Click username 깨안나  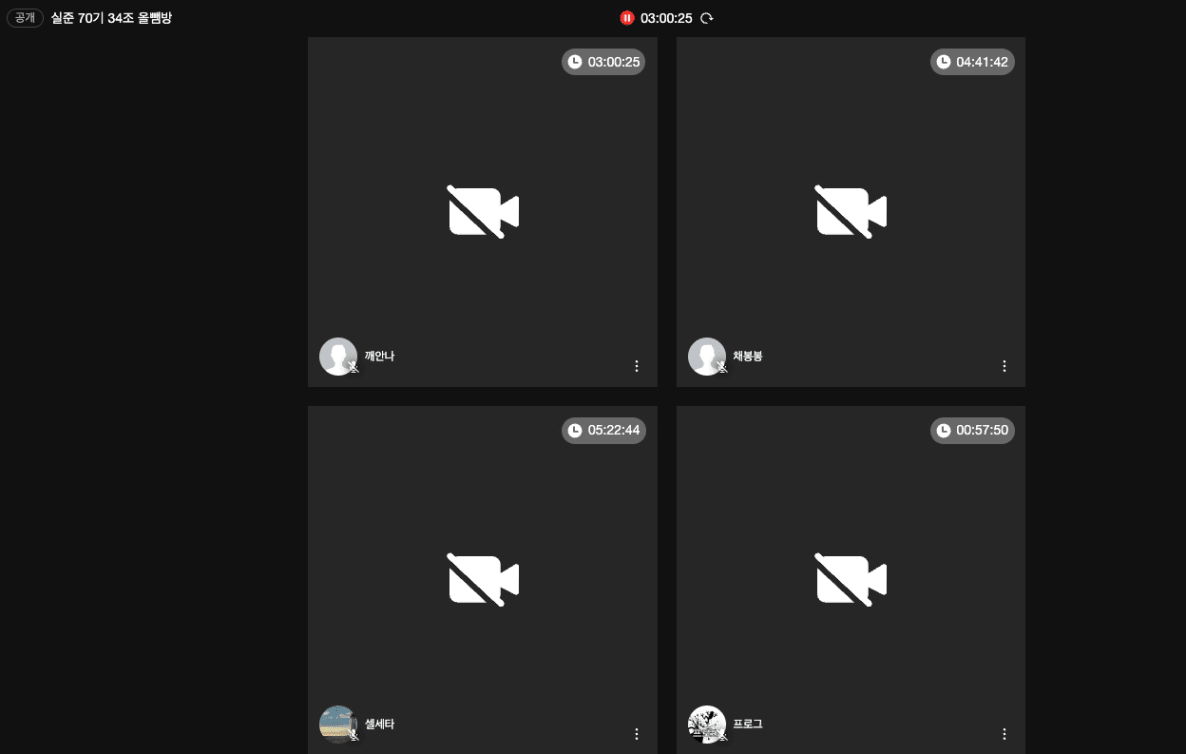click(x=380, y=356)
